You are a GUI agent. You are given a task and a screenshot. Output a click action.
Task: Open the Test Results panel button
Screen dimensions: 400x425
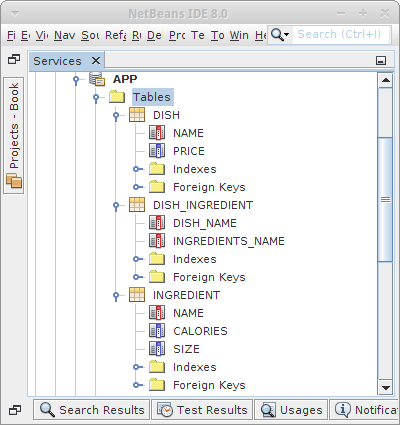tap(202, 410)
